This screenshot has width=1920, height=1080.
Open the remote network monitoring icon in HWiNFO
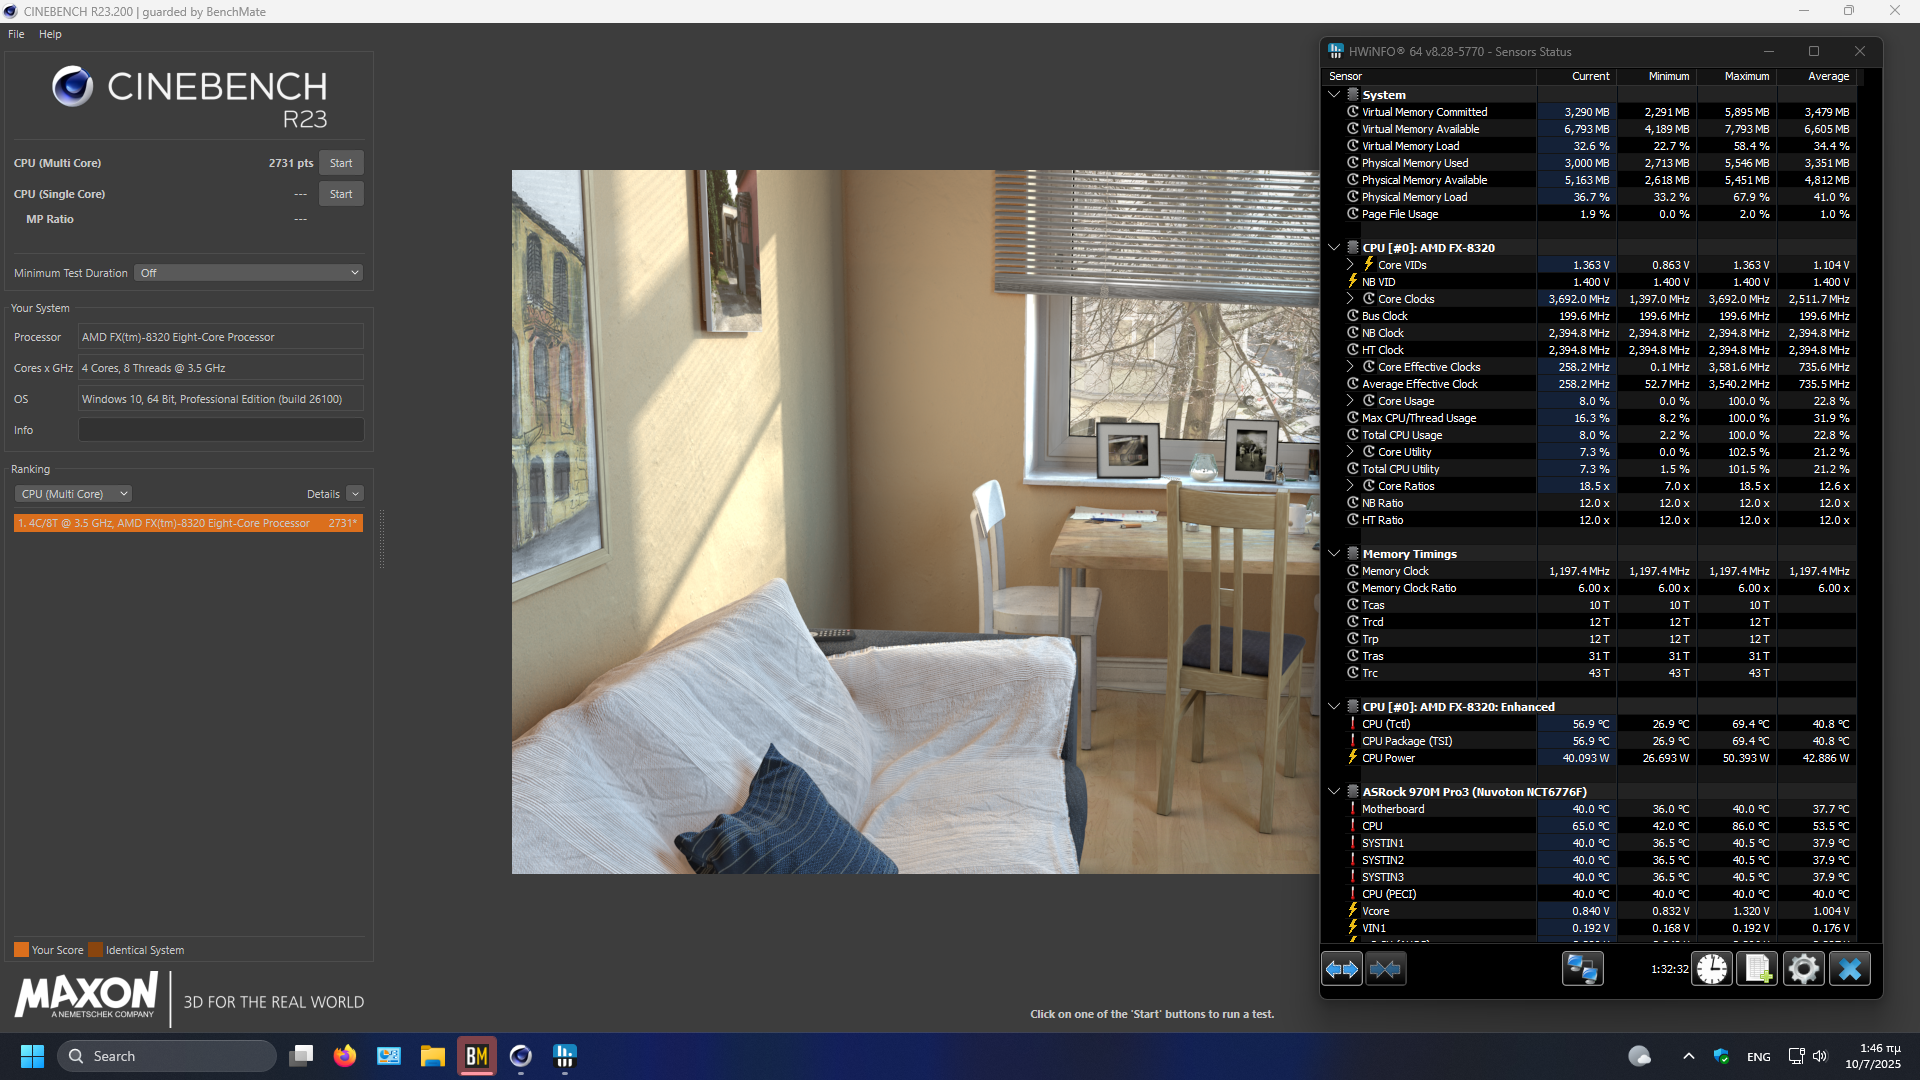(x=1583, y=969)
